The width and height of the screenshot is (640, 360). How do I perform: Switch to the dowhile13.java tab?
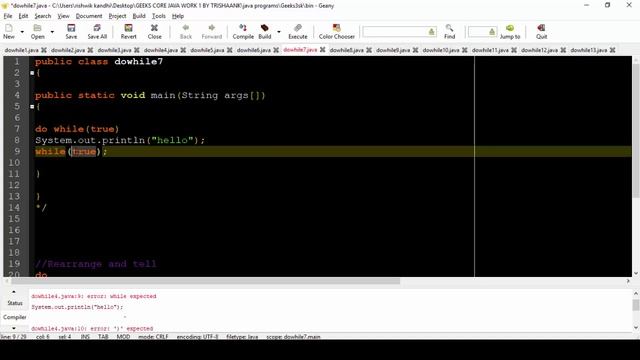point(589,50)
